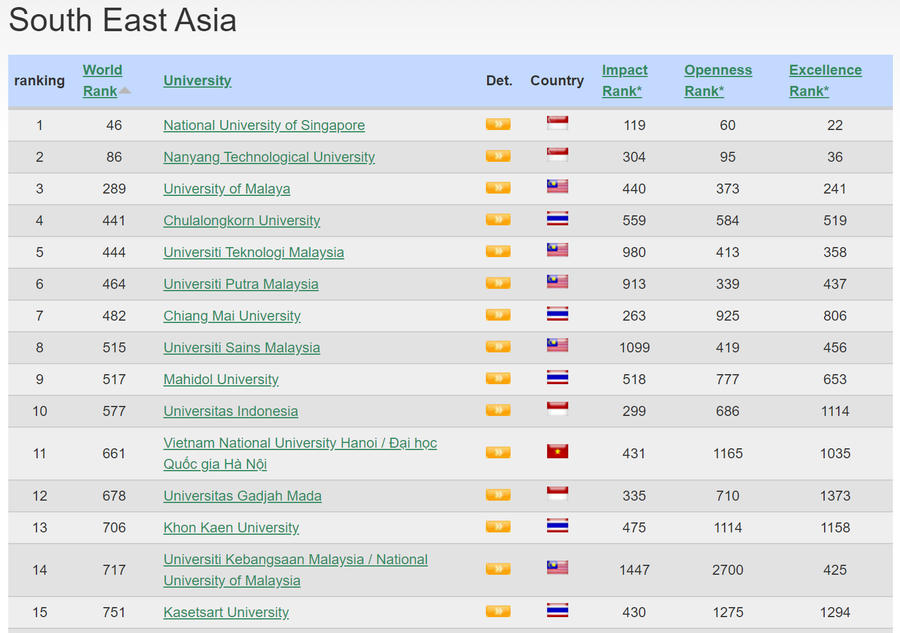Image resolution: width=900 pixels, height=633 pixels.
Task: Sort the table by Openness Rank
Action: coord(718,80)
